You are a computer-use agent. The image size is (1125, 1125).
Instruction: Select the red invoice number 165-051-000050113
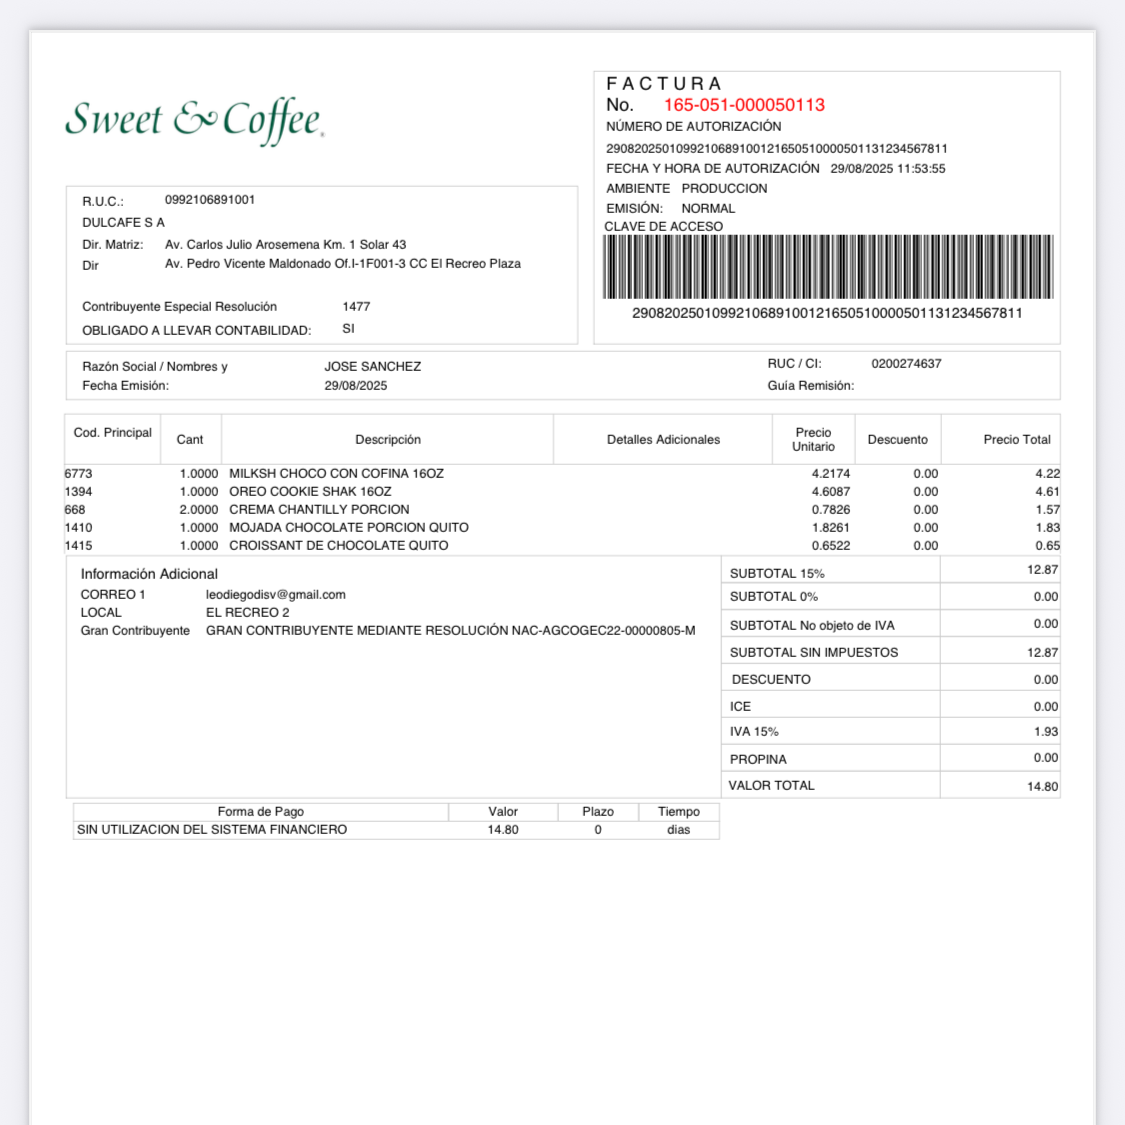744,105
